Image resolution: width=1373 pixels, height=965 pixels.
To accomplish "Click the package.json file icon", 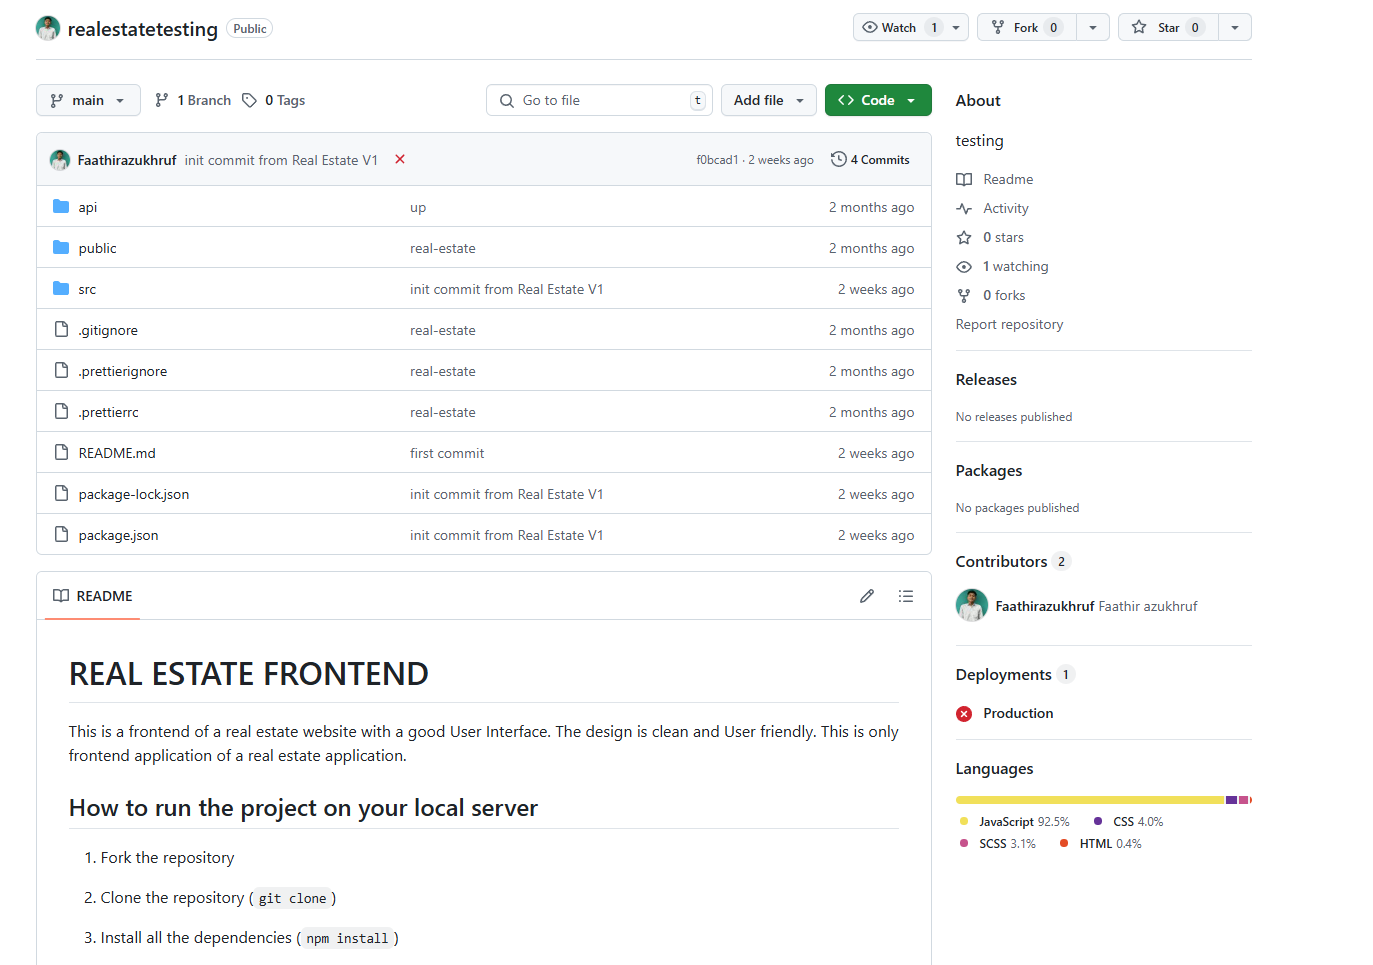I will click(61, 535).
